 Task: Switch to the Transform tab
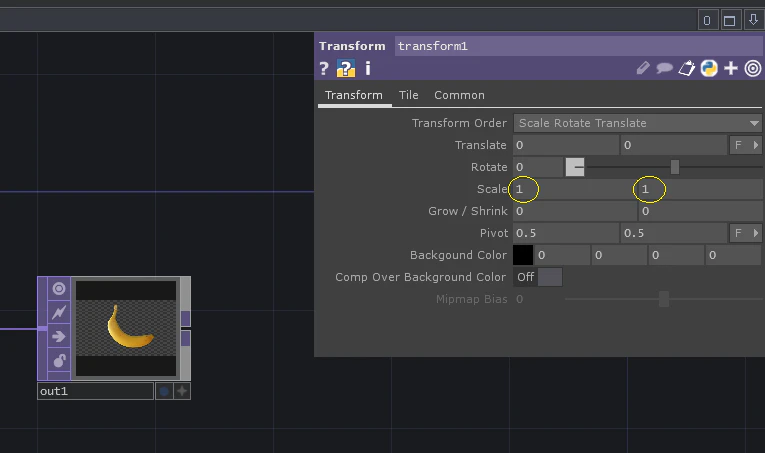coord(354,95)
